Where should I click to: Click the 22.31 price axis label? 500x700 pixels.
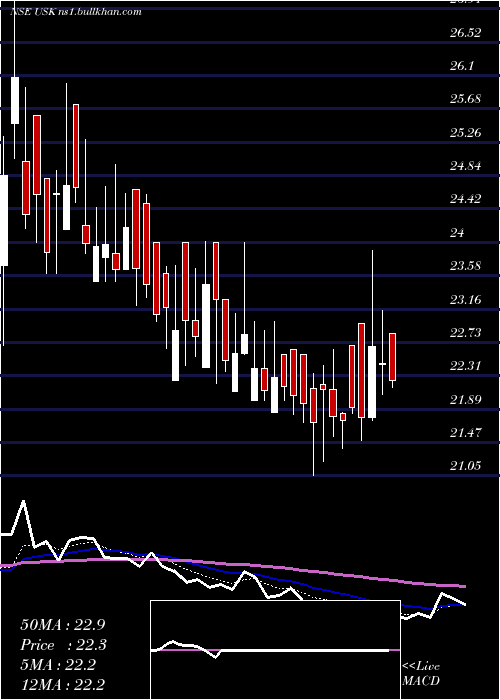point(466,366)
